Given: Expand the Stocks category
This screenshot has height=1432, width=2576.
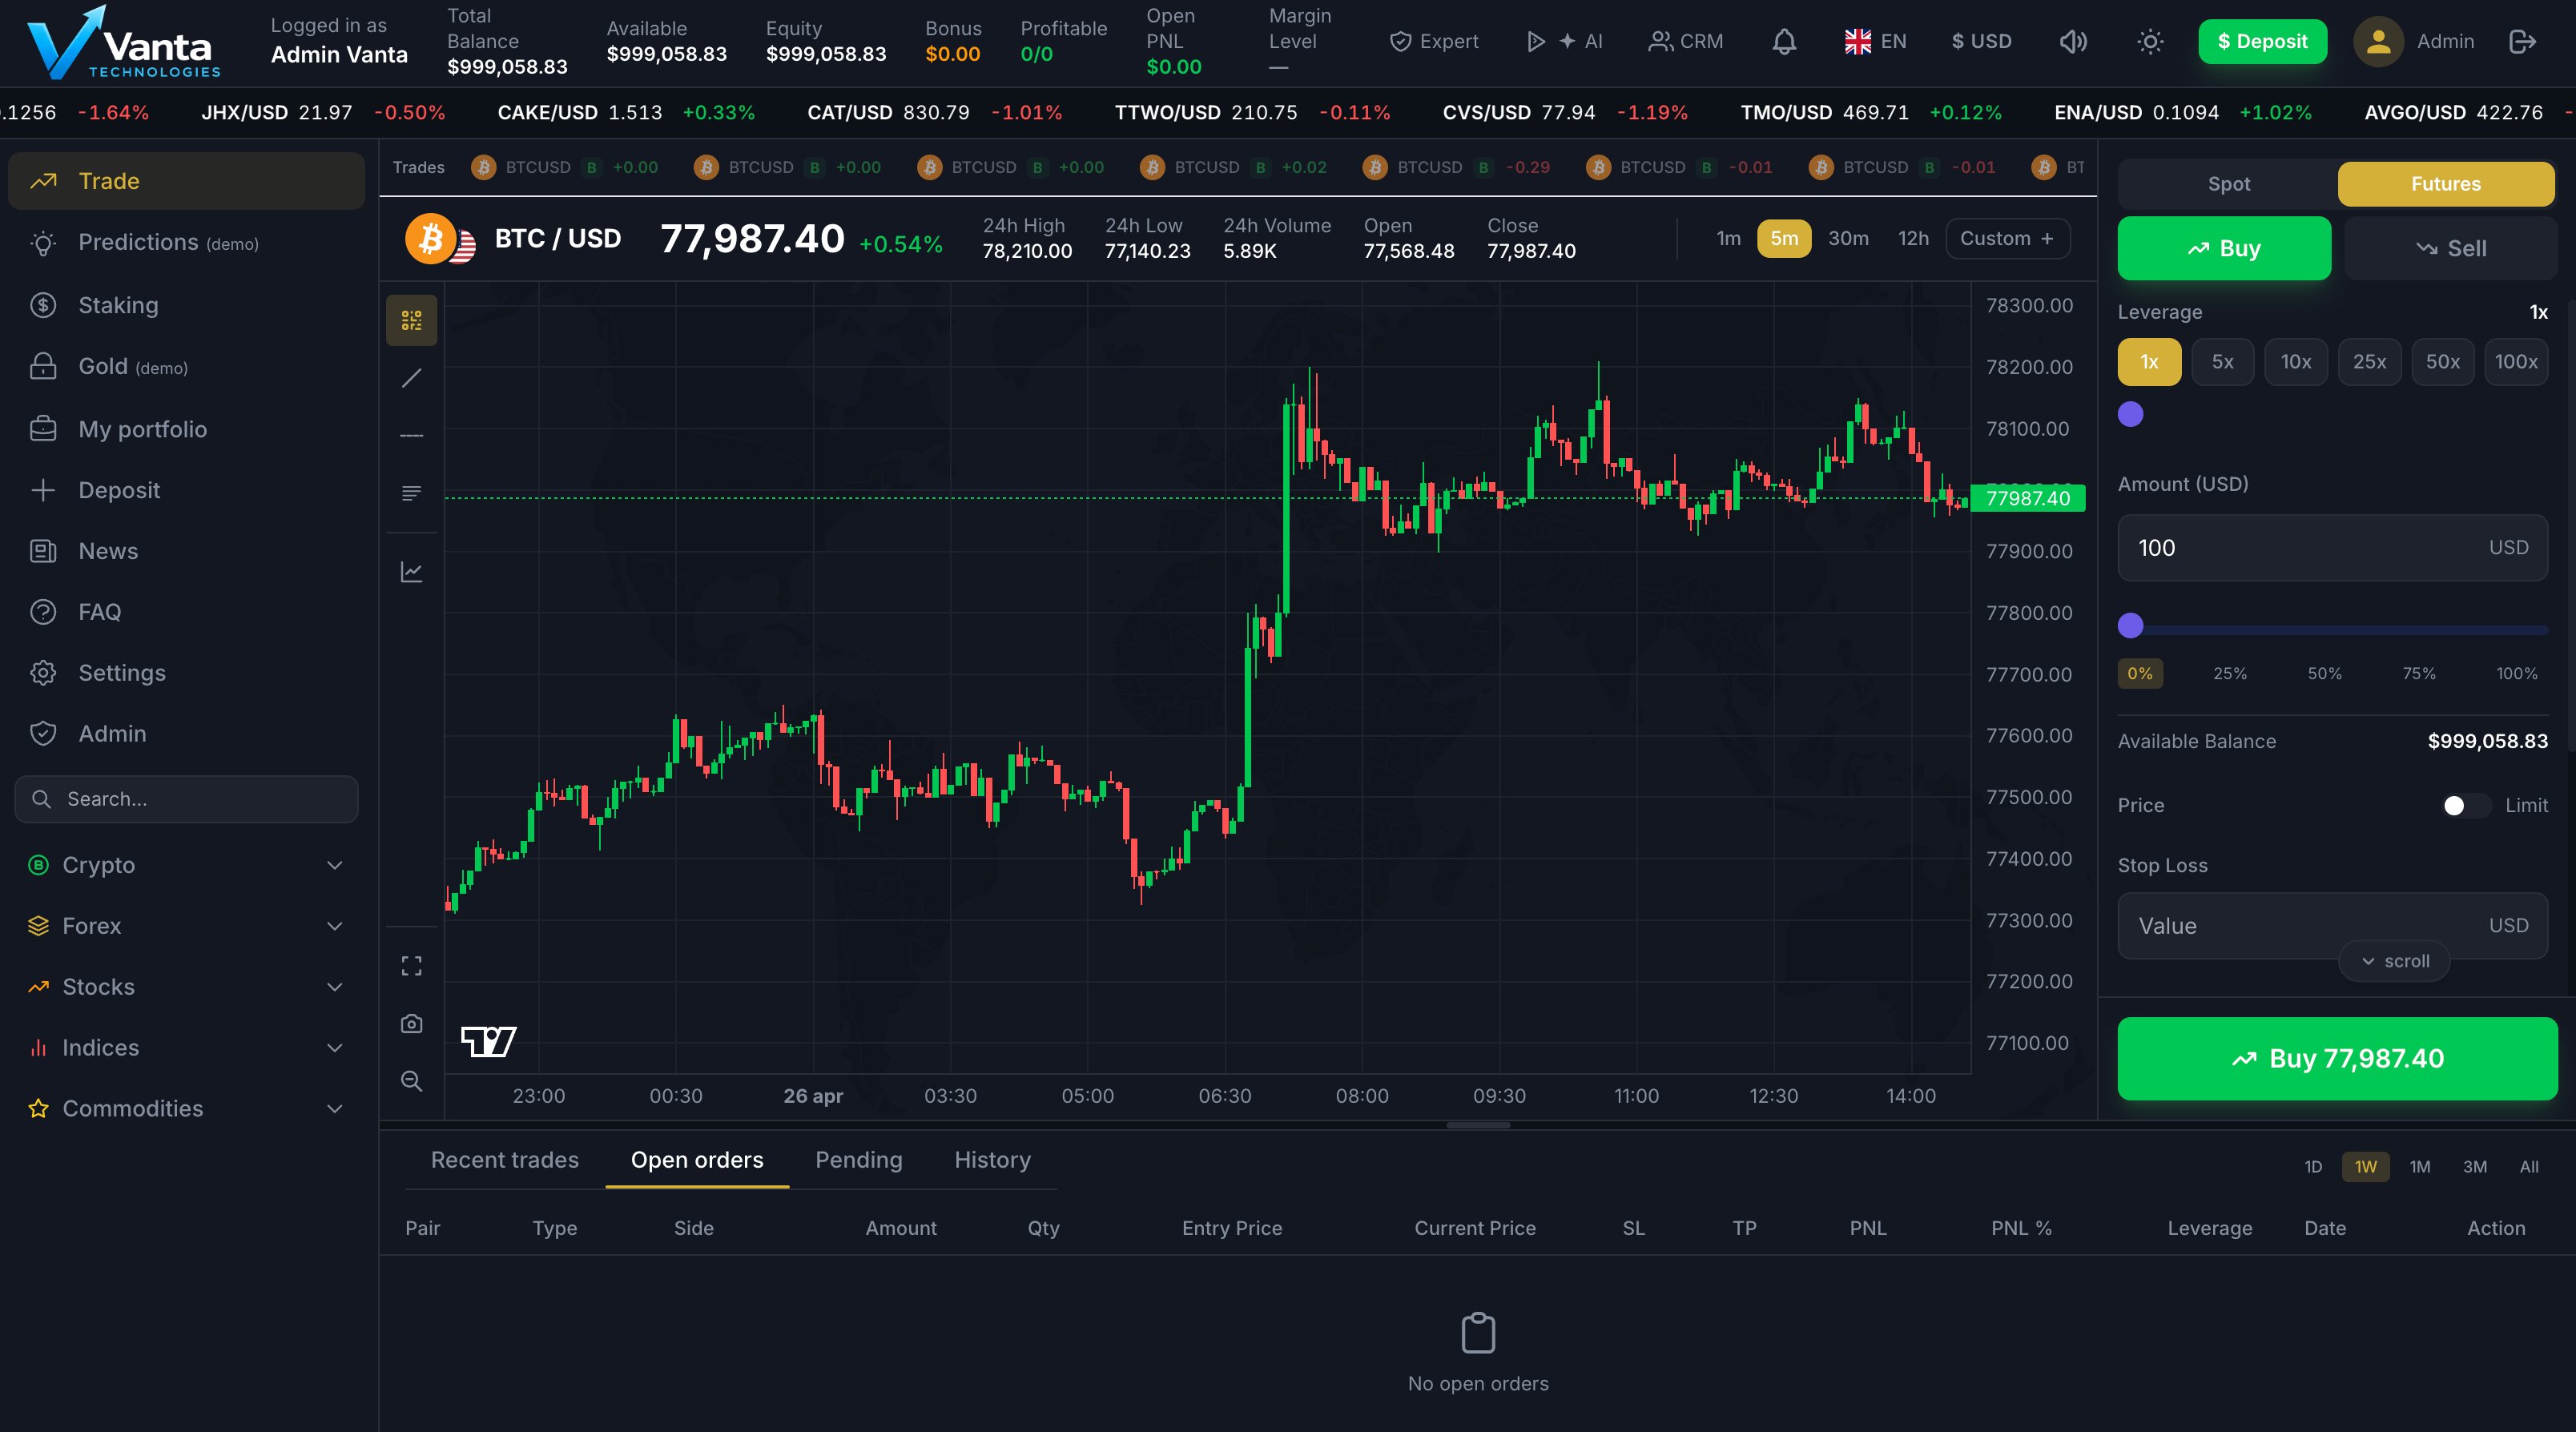Looking at the screenshot, I should 186,987.
